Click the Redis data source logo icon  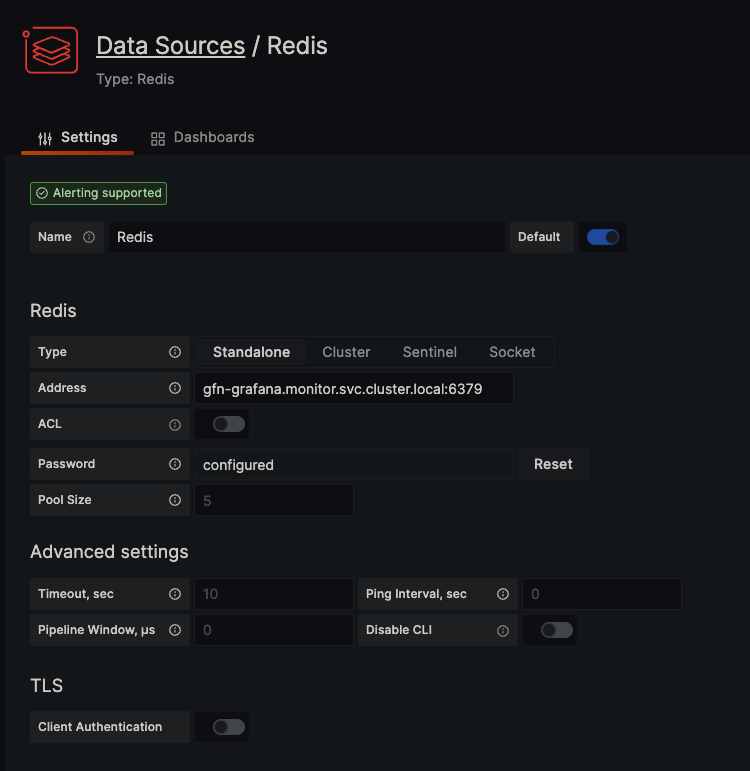(51, 50)
